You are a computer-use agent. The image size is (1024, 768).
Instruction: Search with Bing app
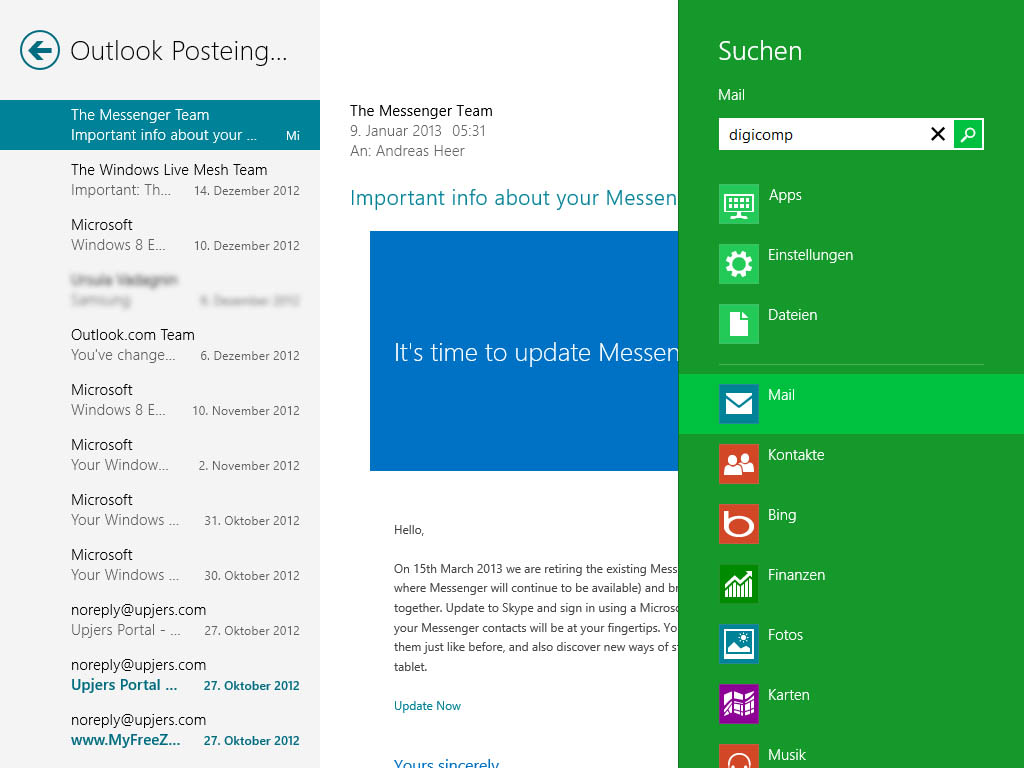(781, 514)
